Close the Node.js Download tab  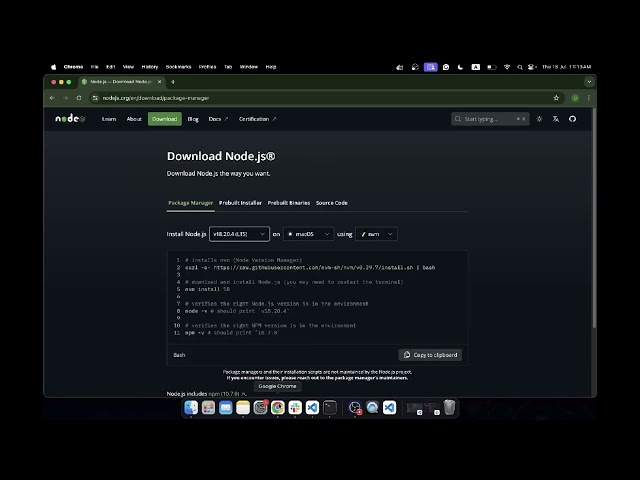(160, 82)
